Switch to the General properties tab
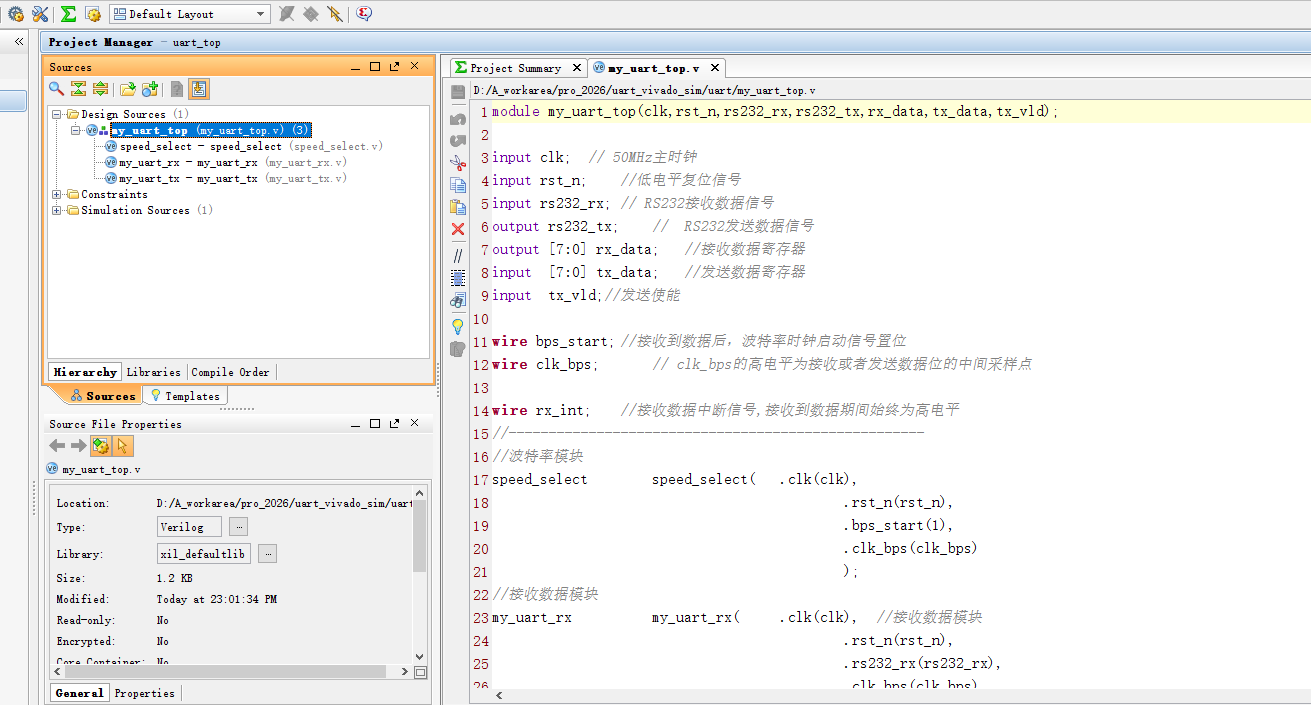The height and width of the screenshot is (705, 1311). click(79, 693)
